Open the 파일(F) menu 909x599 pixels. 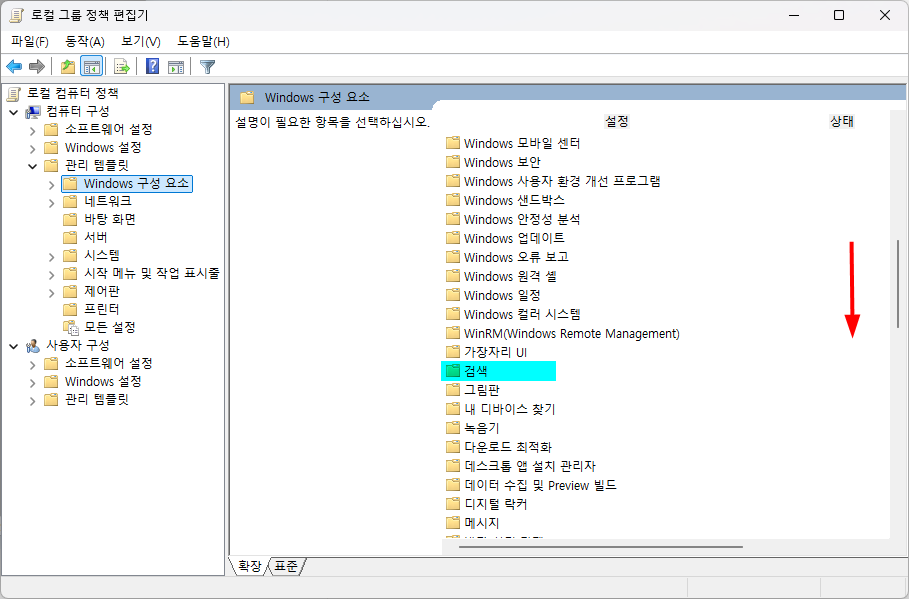pos(30,42)
